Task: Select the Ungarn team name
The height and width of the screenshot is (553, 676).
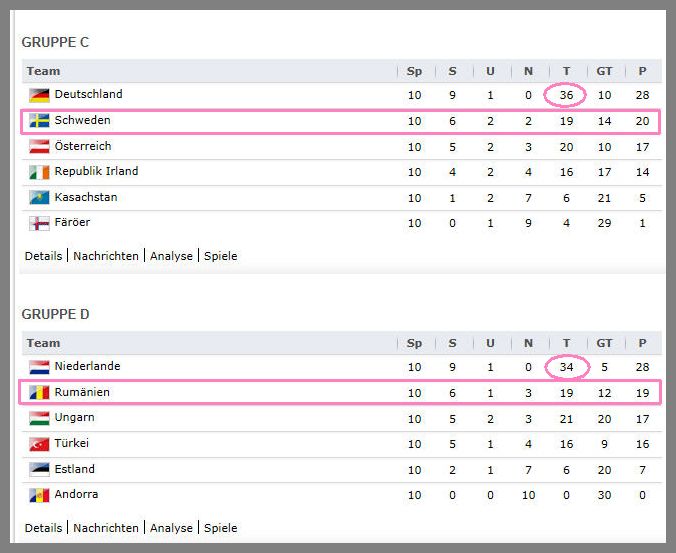Action: click(x=75, y=418)
